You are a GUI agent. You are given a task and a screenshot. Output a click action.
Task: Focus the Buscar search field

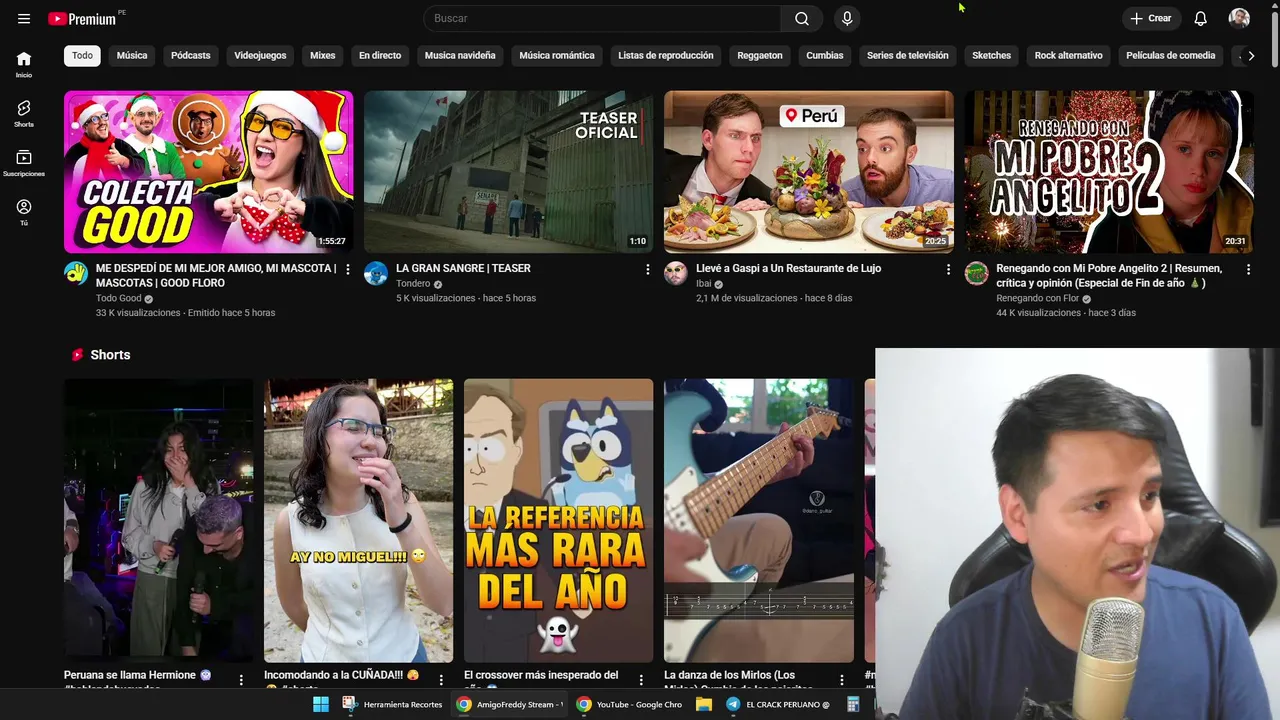pyautogui.click(x=602, y=18)
